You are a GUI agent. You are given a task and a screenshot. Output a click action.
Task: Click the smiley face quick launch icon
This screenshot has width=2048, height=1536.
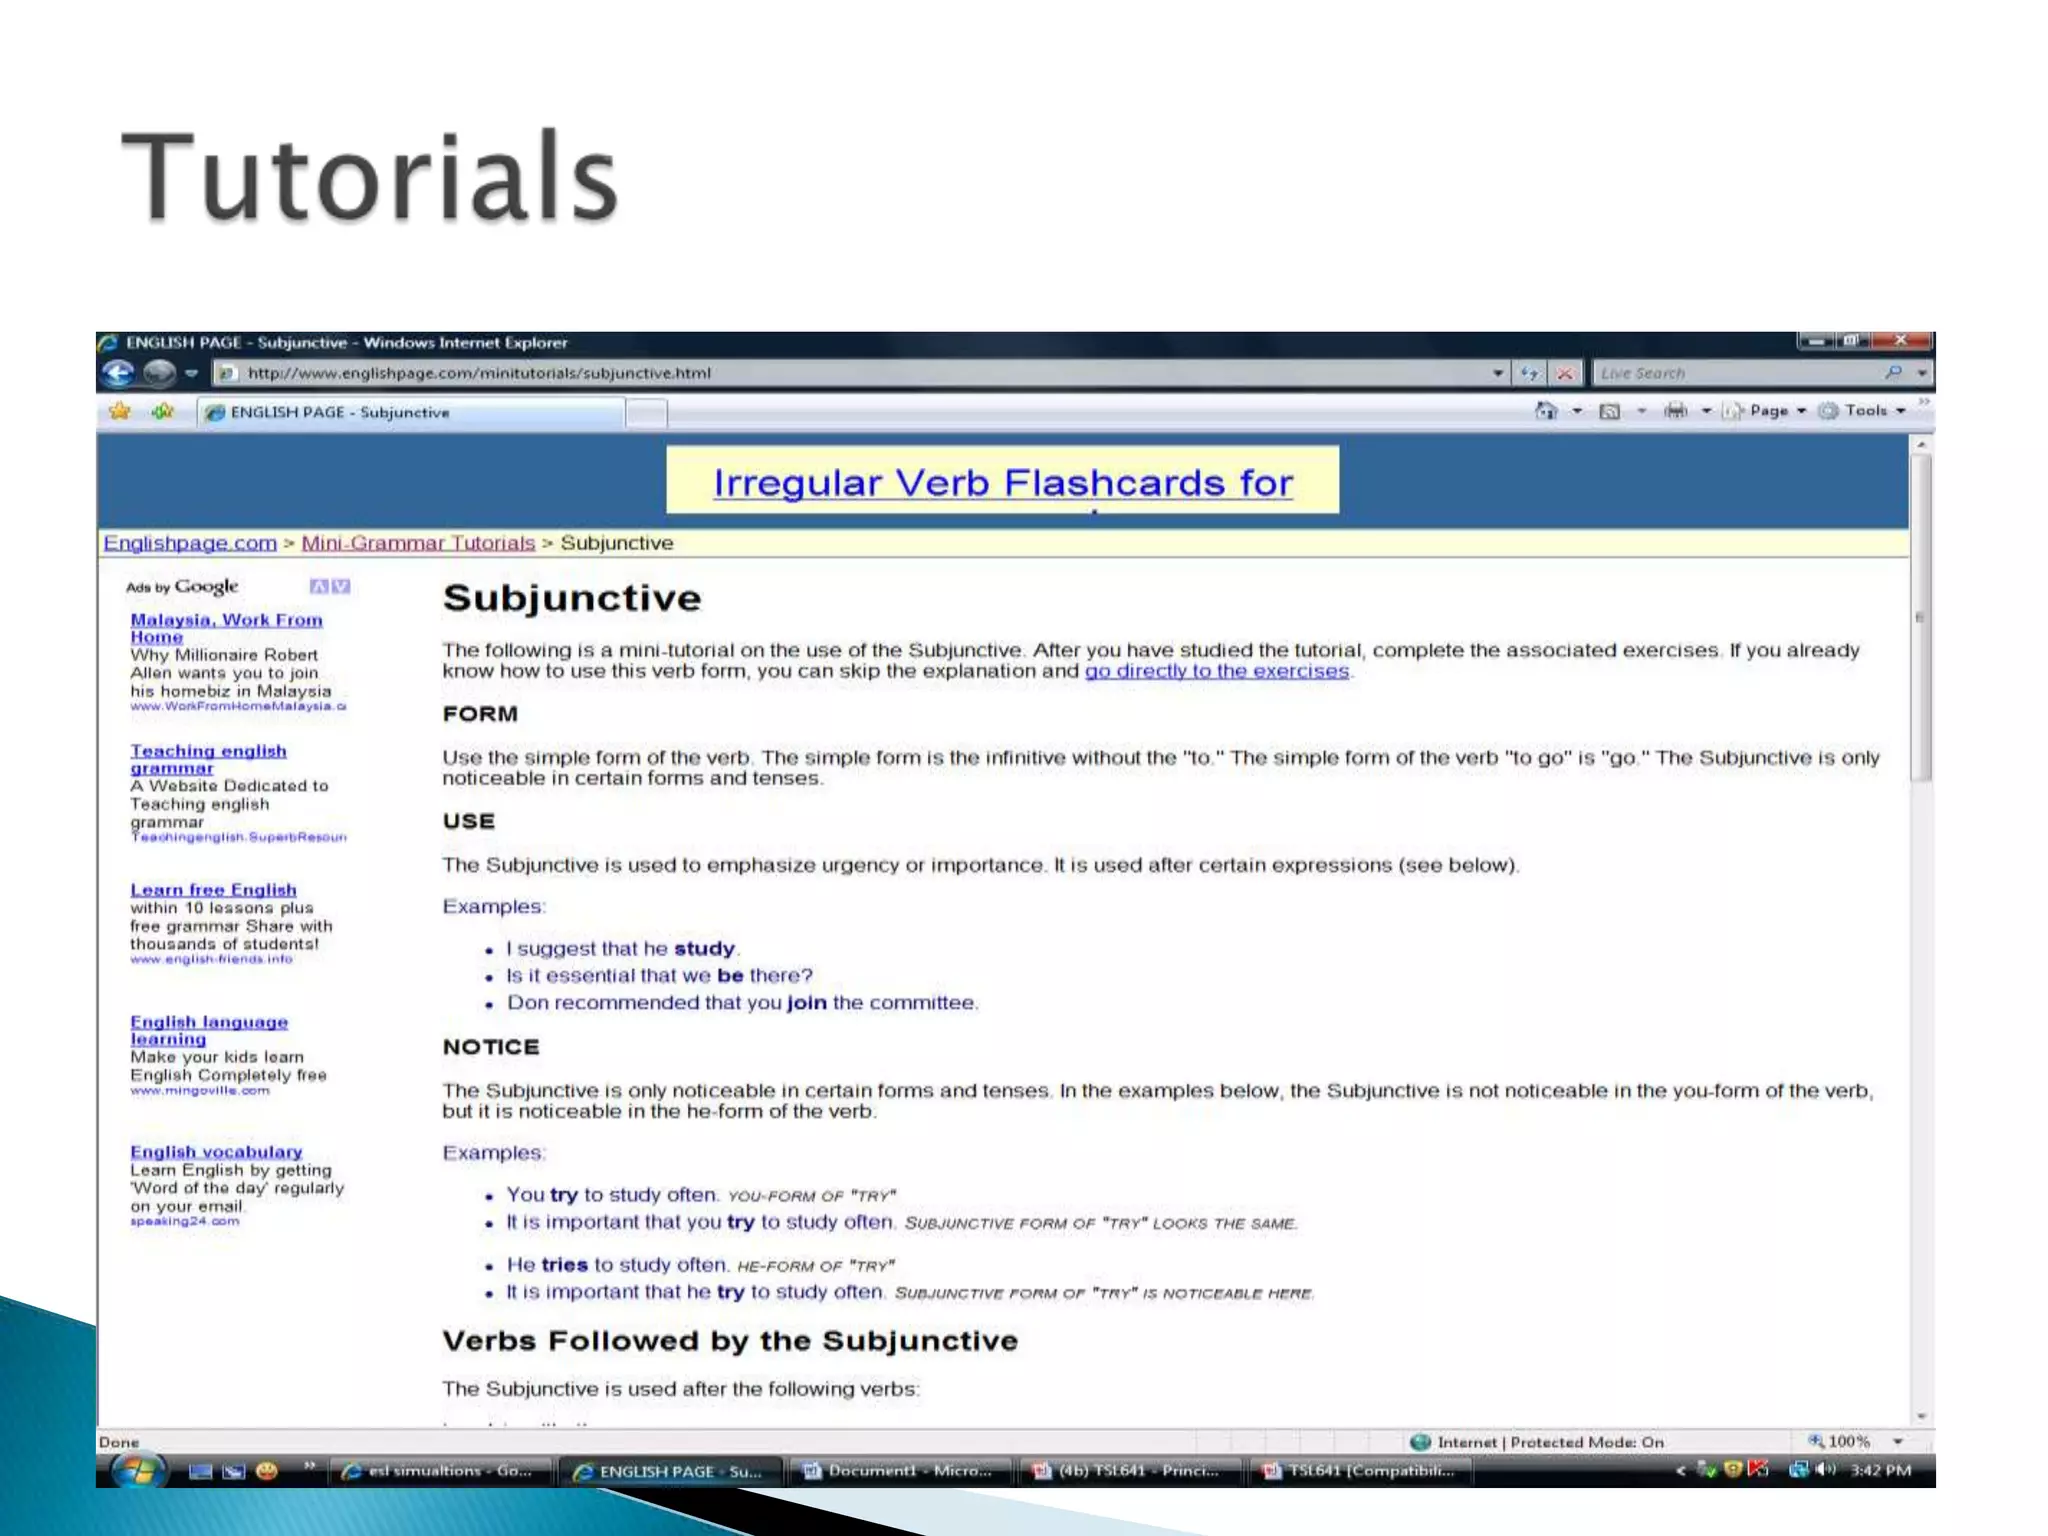coord(266,1470)
